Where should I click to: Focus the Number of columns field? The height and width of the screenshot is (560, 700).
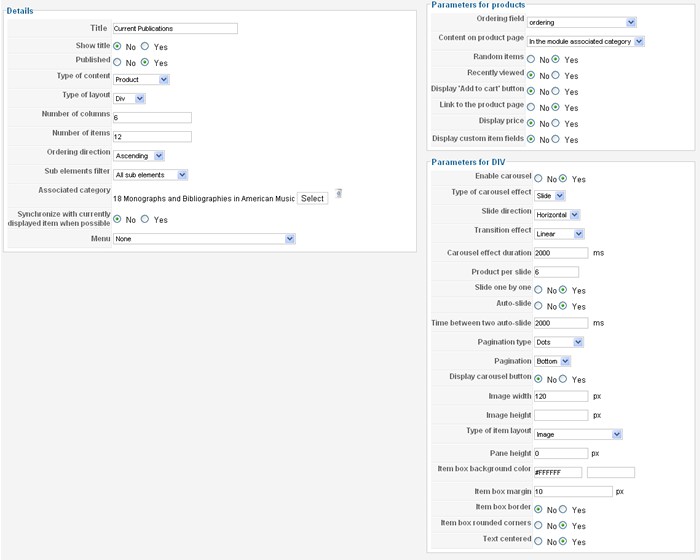pyautogui.click(x=152, y=118)
